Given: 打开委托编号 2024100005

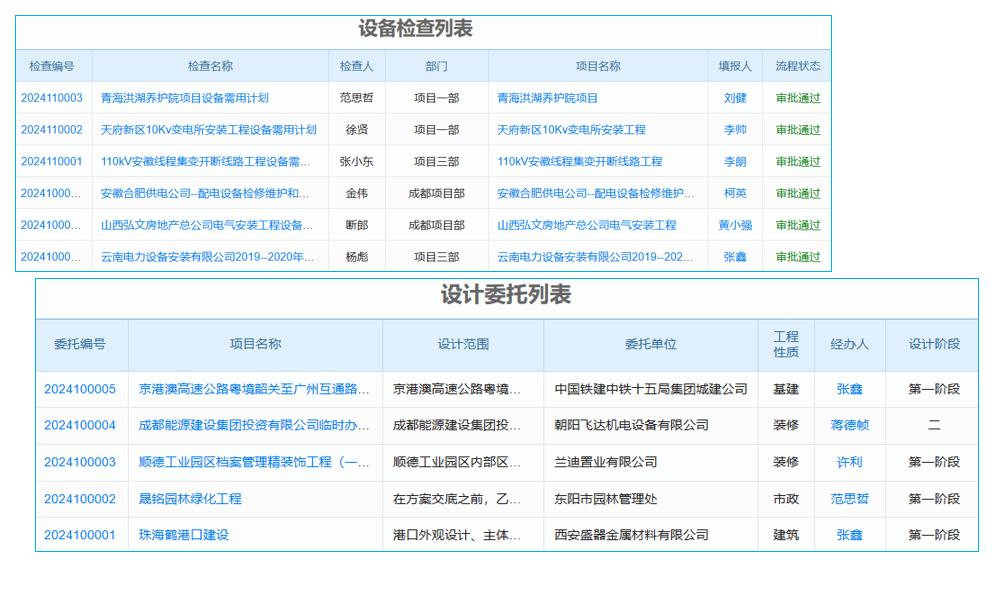Looking at the screenshot, I should (x=84, y=388).
